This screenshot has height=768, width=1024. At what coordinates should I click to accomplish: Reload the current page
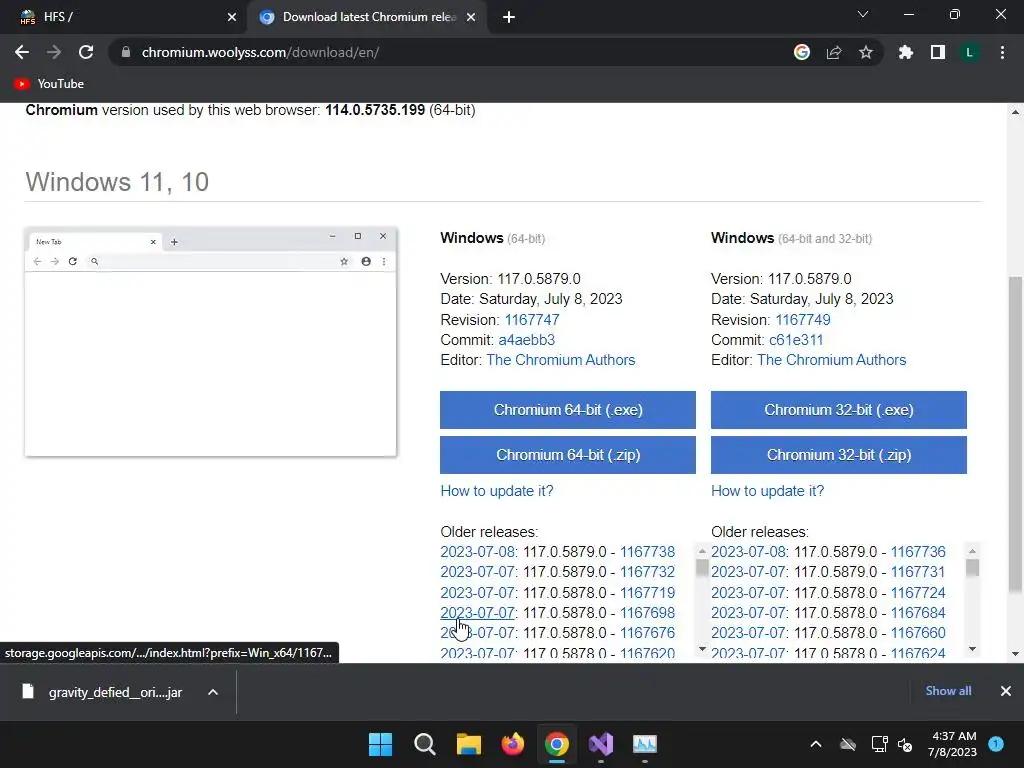(86, 52)
